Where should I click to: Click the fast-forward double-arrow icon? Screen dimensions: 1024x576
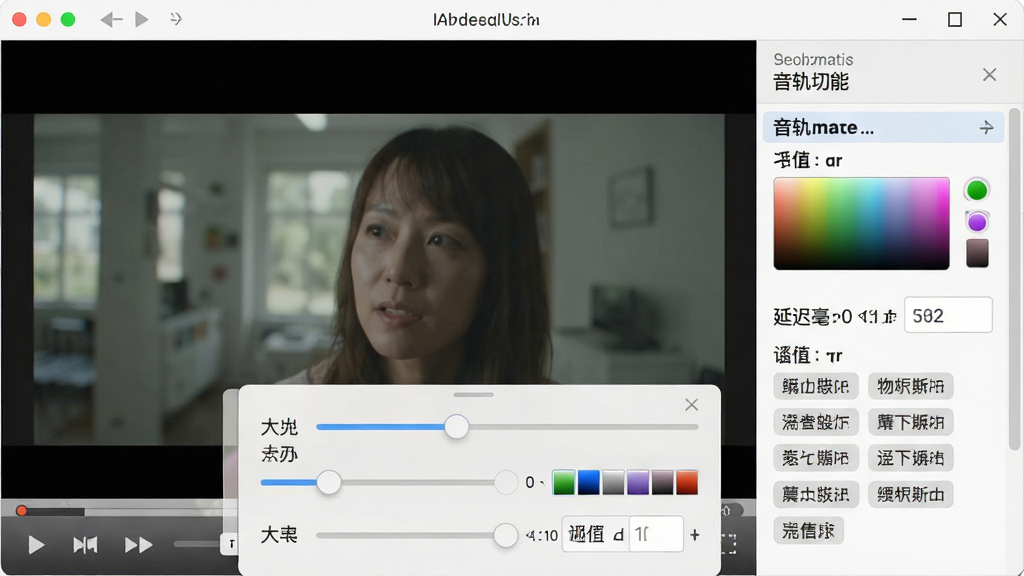[x=138, y=545]
